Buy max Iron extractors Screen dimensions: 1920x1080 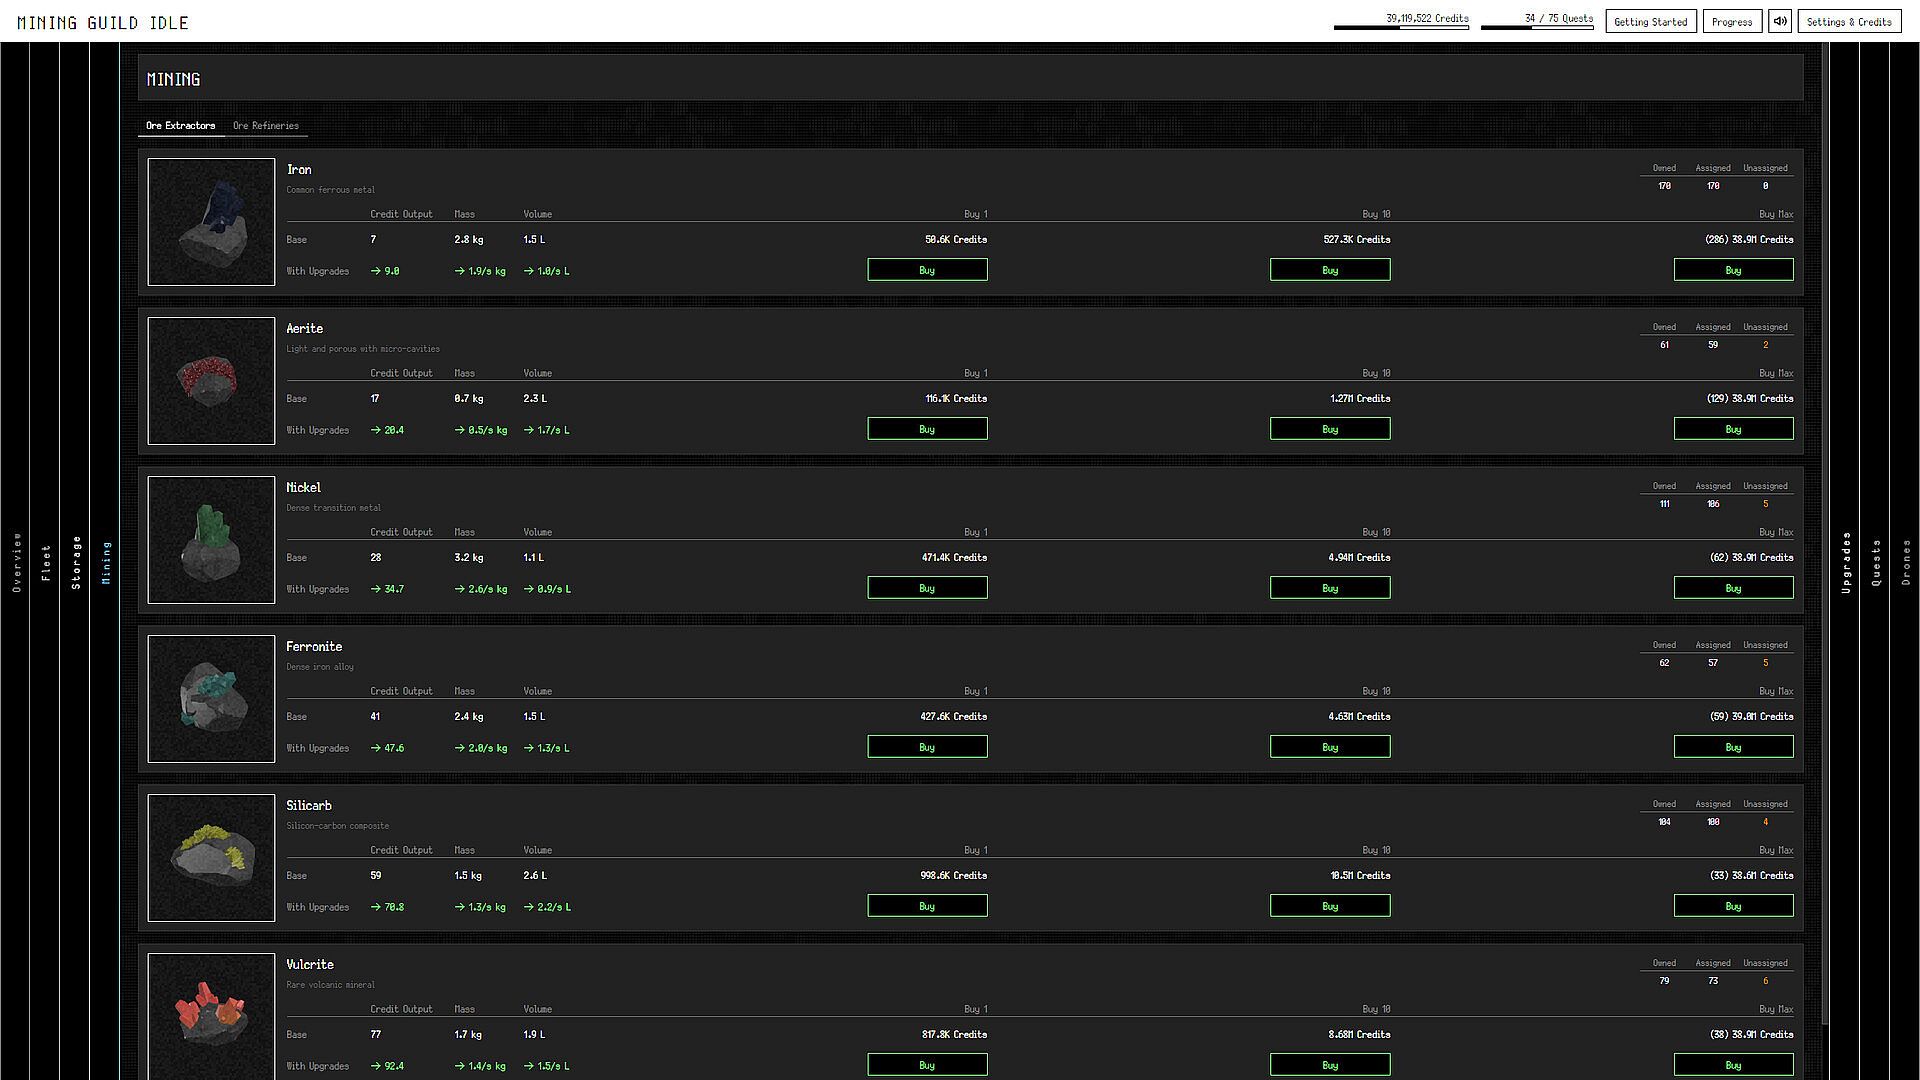pos(1733,270)
